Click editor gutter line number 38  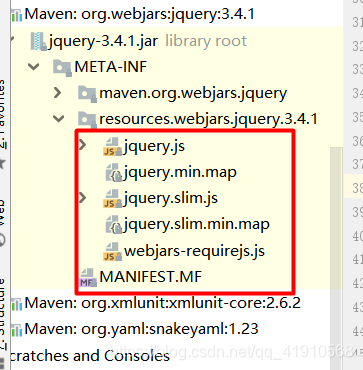point(358,188)
